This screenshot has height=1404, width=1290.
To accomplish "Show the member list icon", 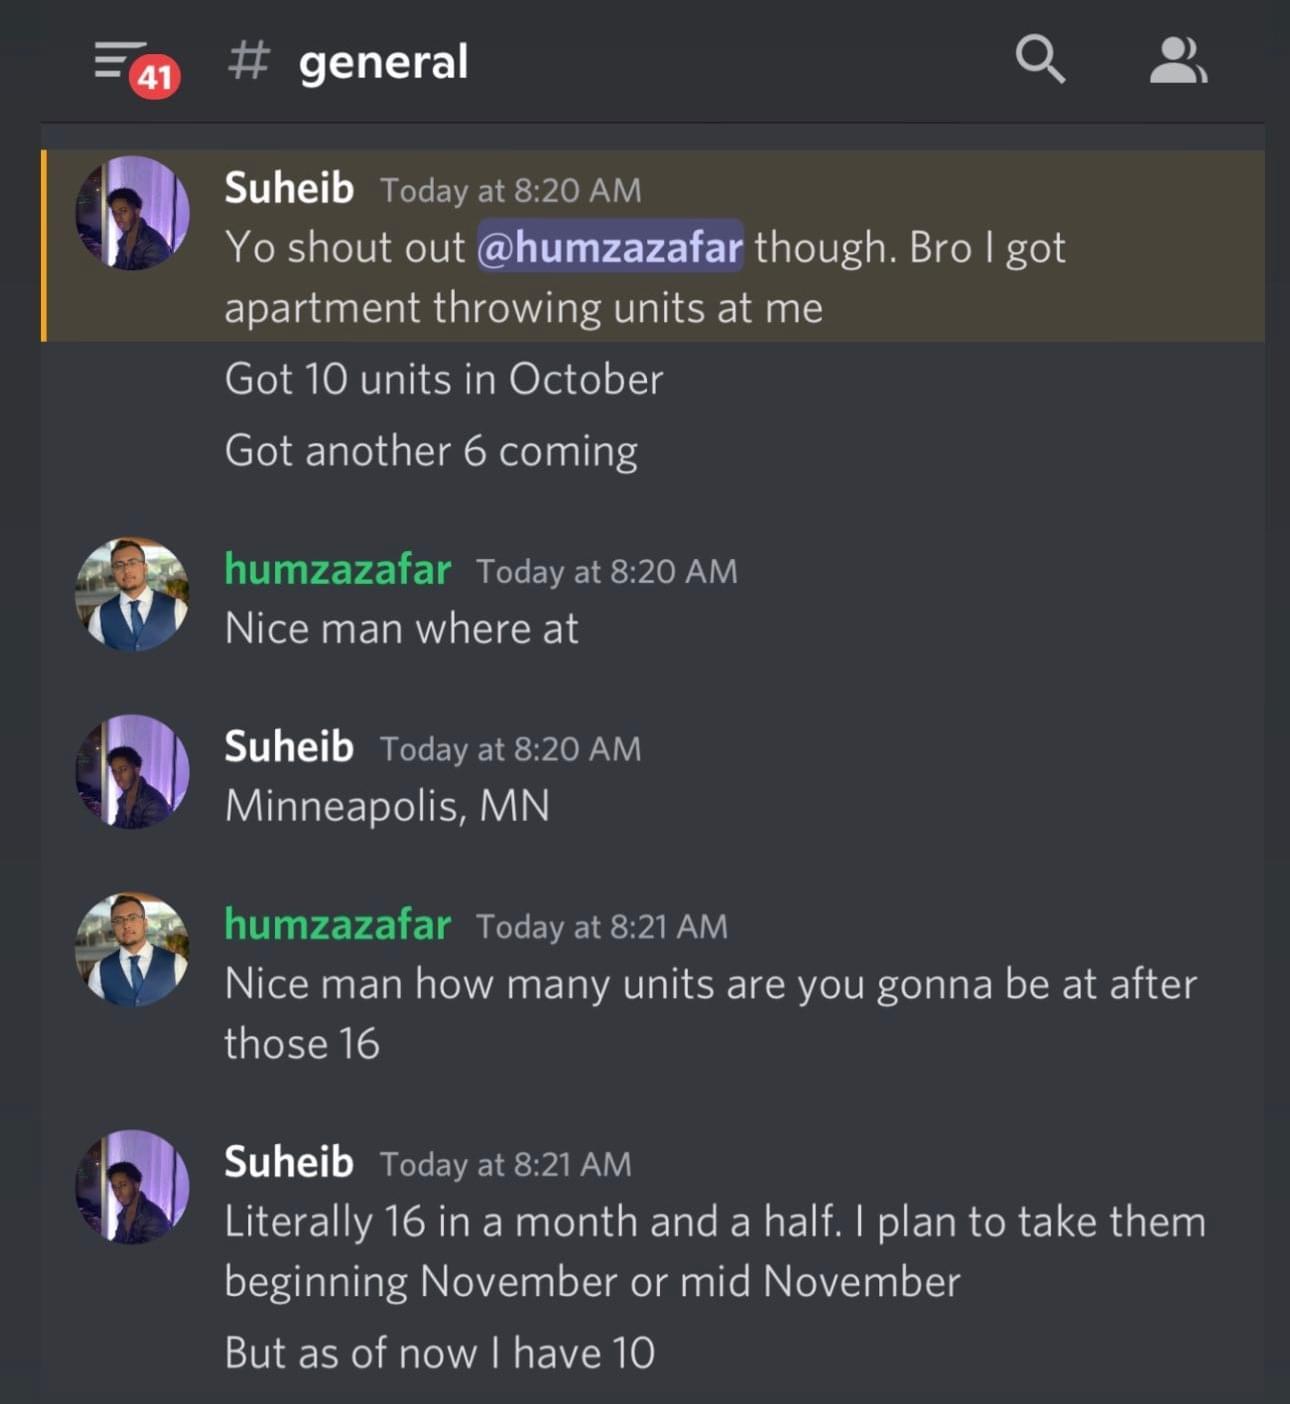I will coord(1177,60).
